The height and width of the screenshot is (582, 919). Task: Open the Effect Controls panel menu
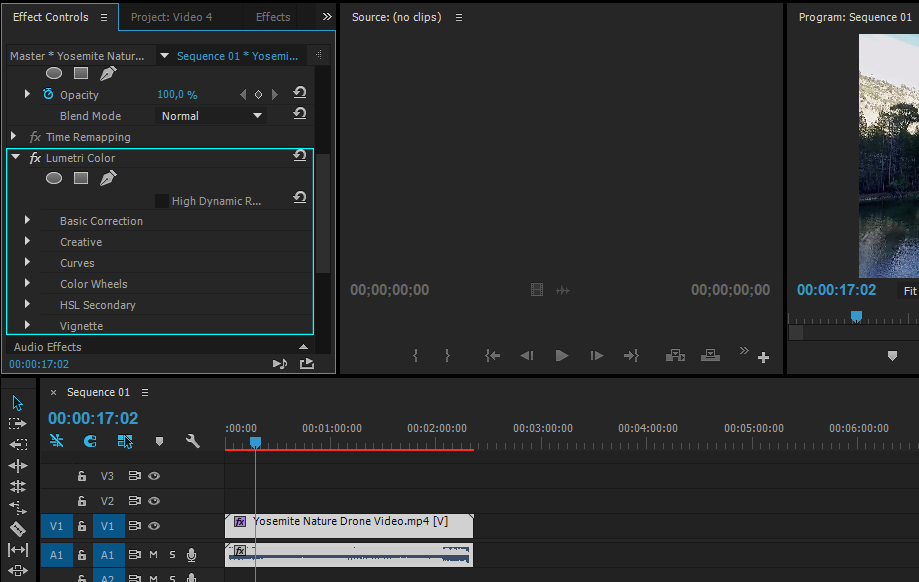click(x=103, y=17)
